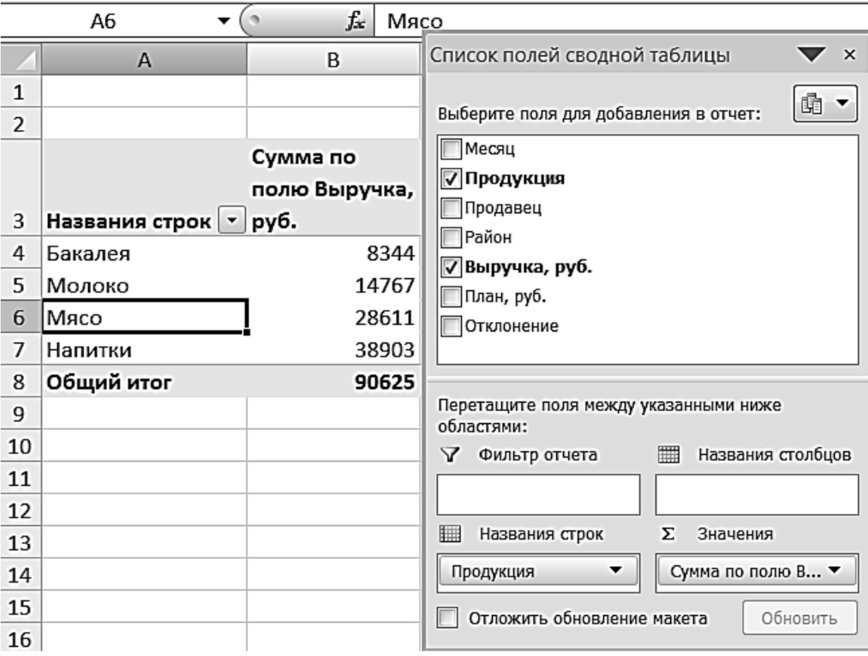
Task: Select row 8 header
Action: [x=20, y=382]
